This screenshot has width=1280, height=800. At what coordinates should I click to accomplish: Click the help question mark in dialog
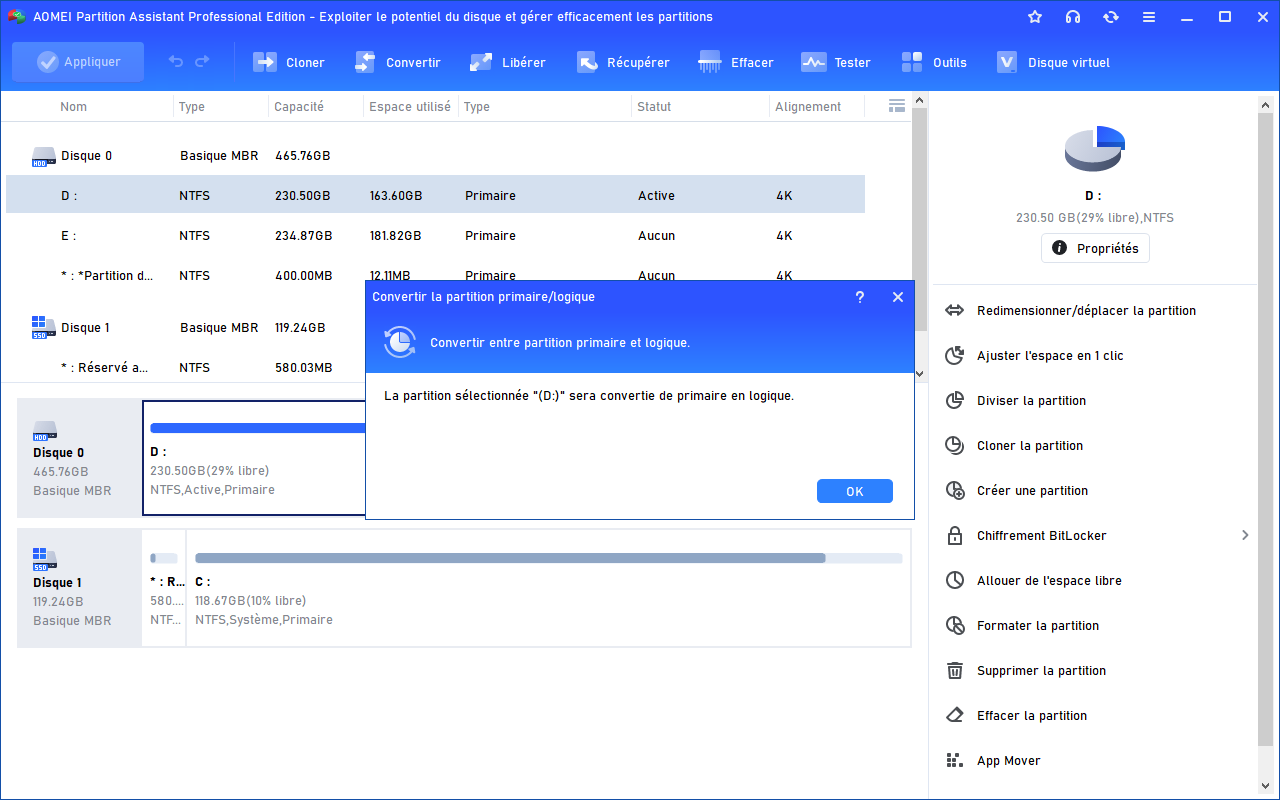[859, 297]
